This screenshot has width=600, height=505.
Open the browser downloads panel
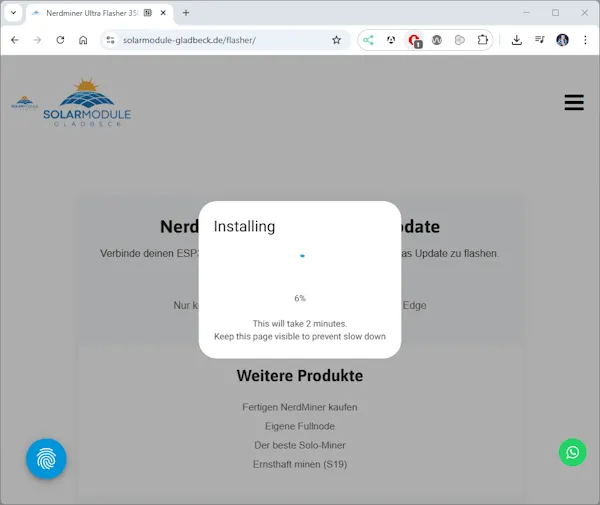tap(516, 40)
